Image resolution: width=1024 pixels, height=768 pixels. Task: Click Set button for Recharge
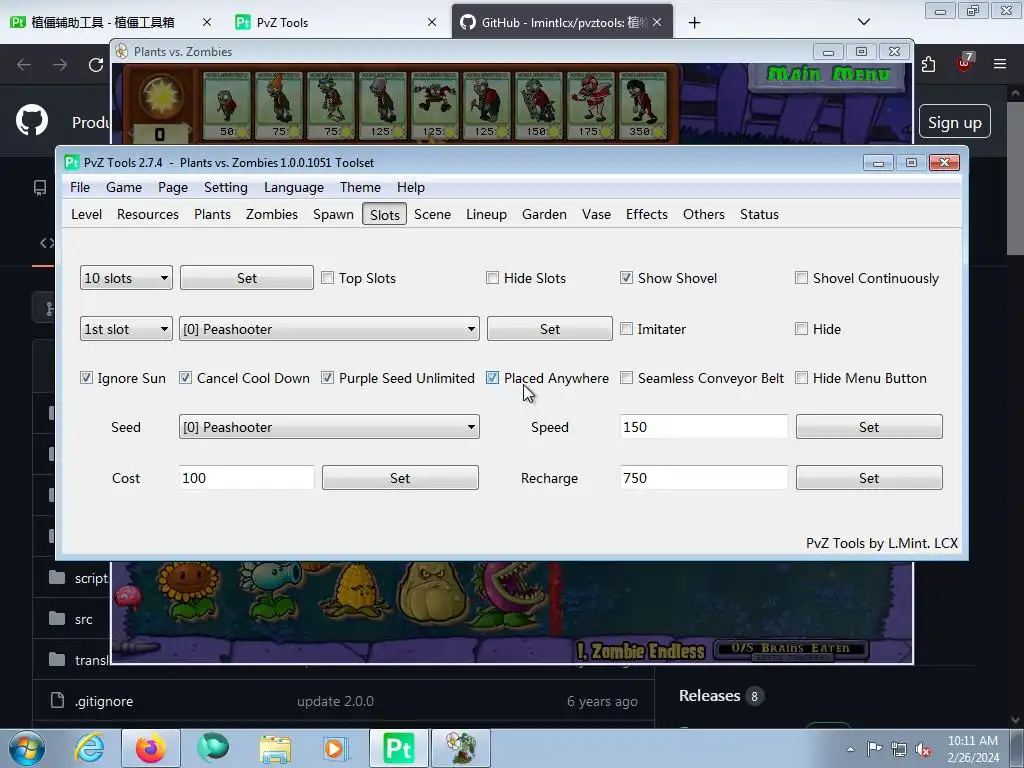pos(869,478)
